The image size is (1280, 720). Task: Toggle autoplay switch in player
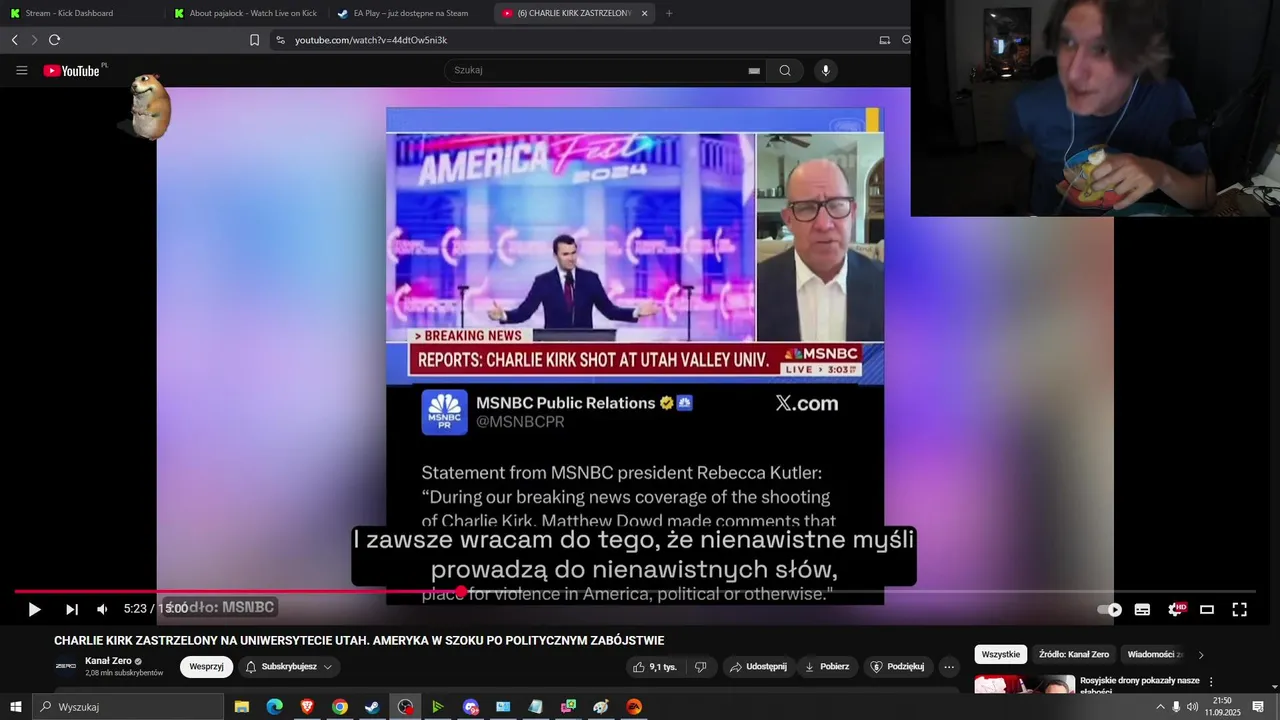1110,609
